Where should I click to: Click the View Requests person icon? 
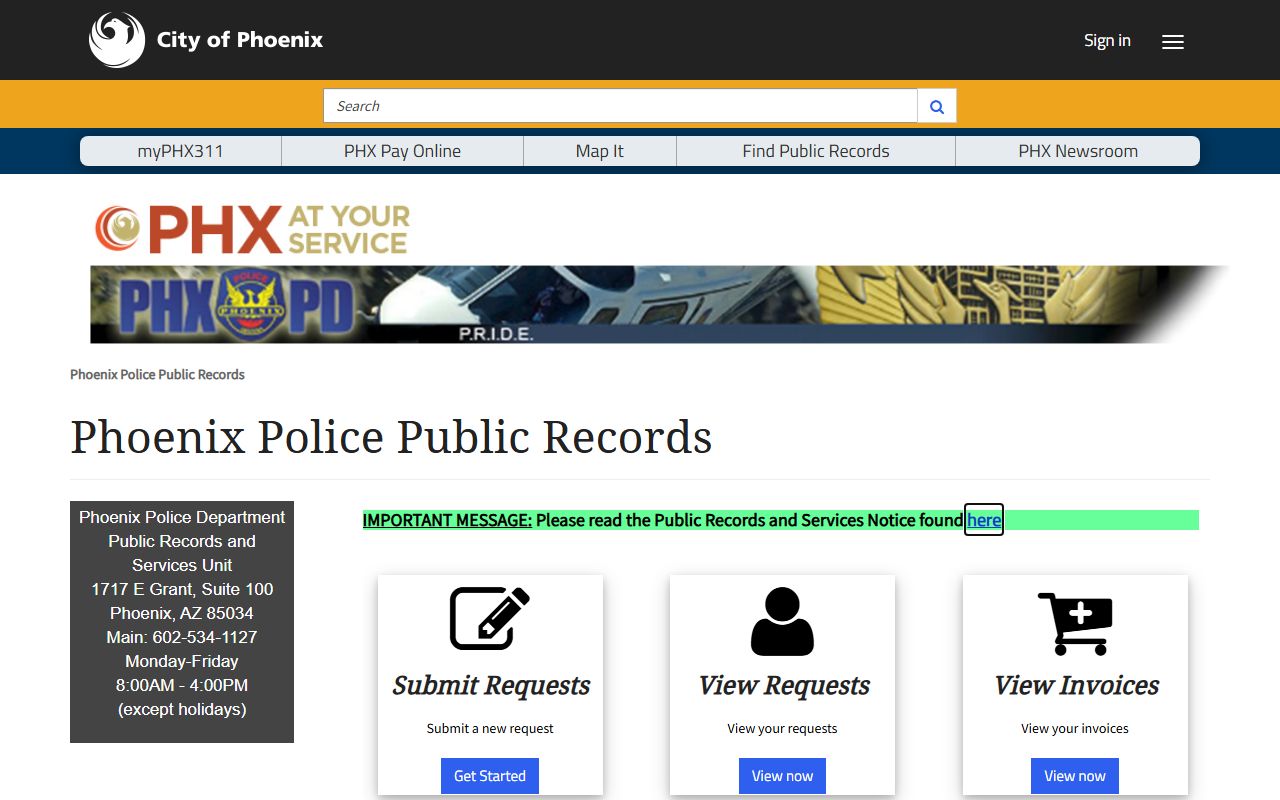(782, 621)
